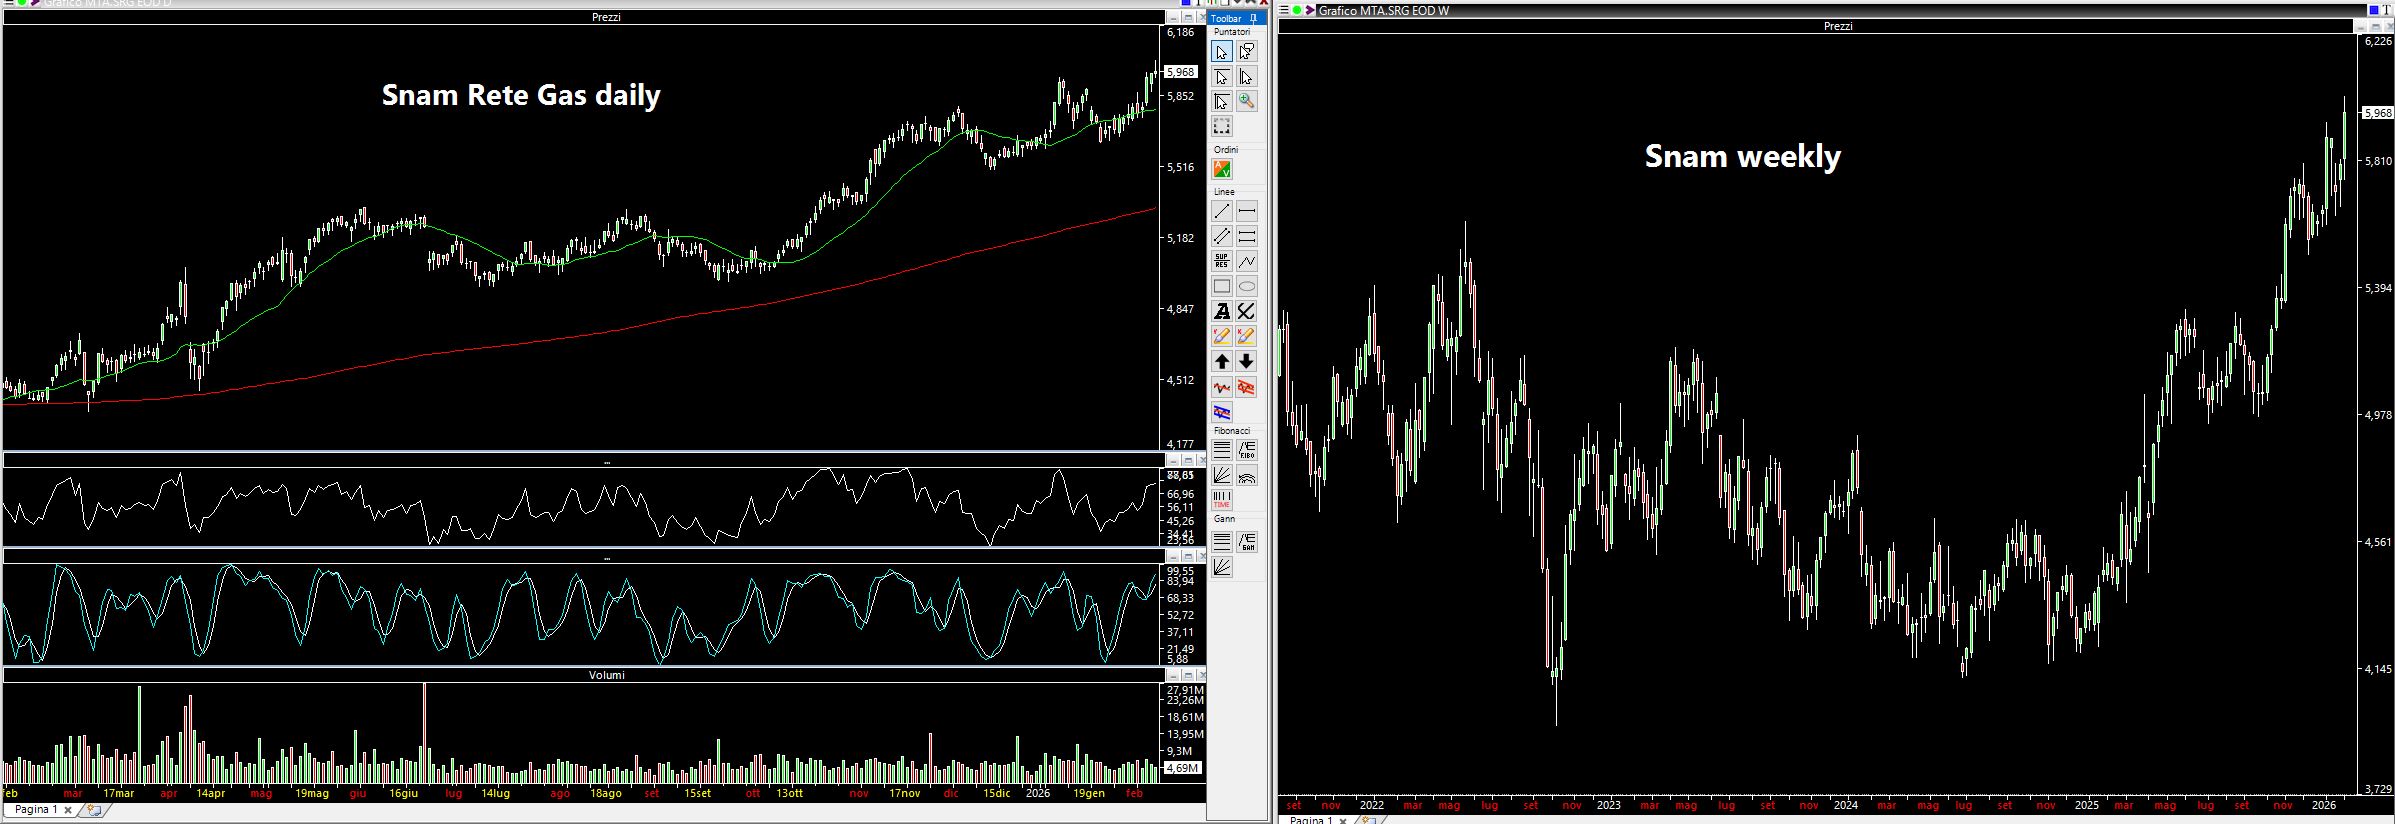
Task: Select the curve drawing tool beside text
Action: (x=1246, y=311)
